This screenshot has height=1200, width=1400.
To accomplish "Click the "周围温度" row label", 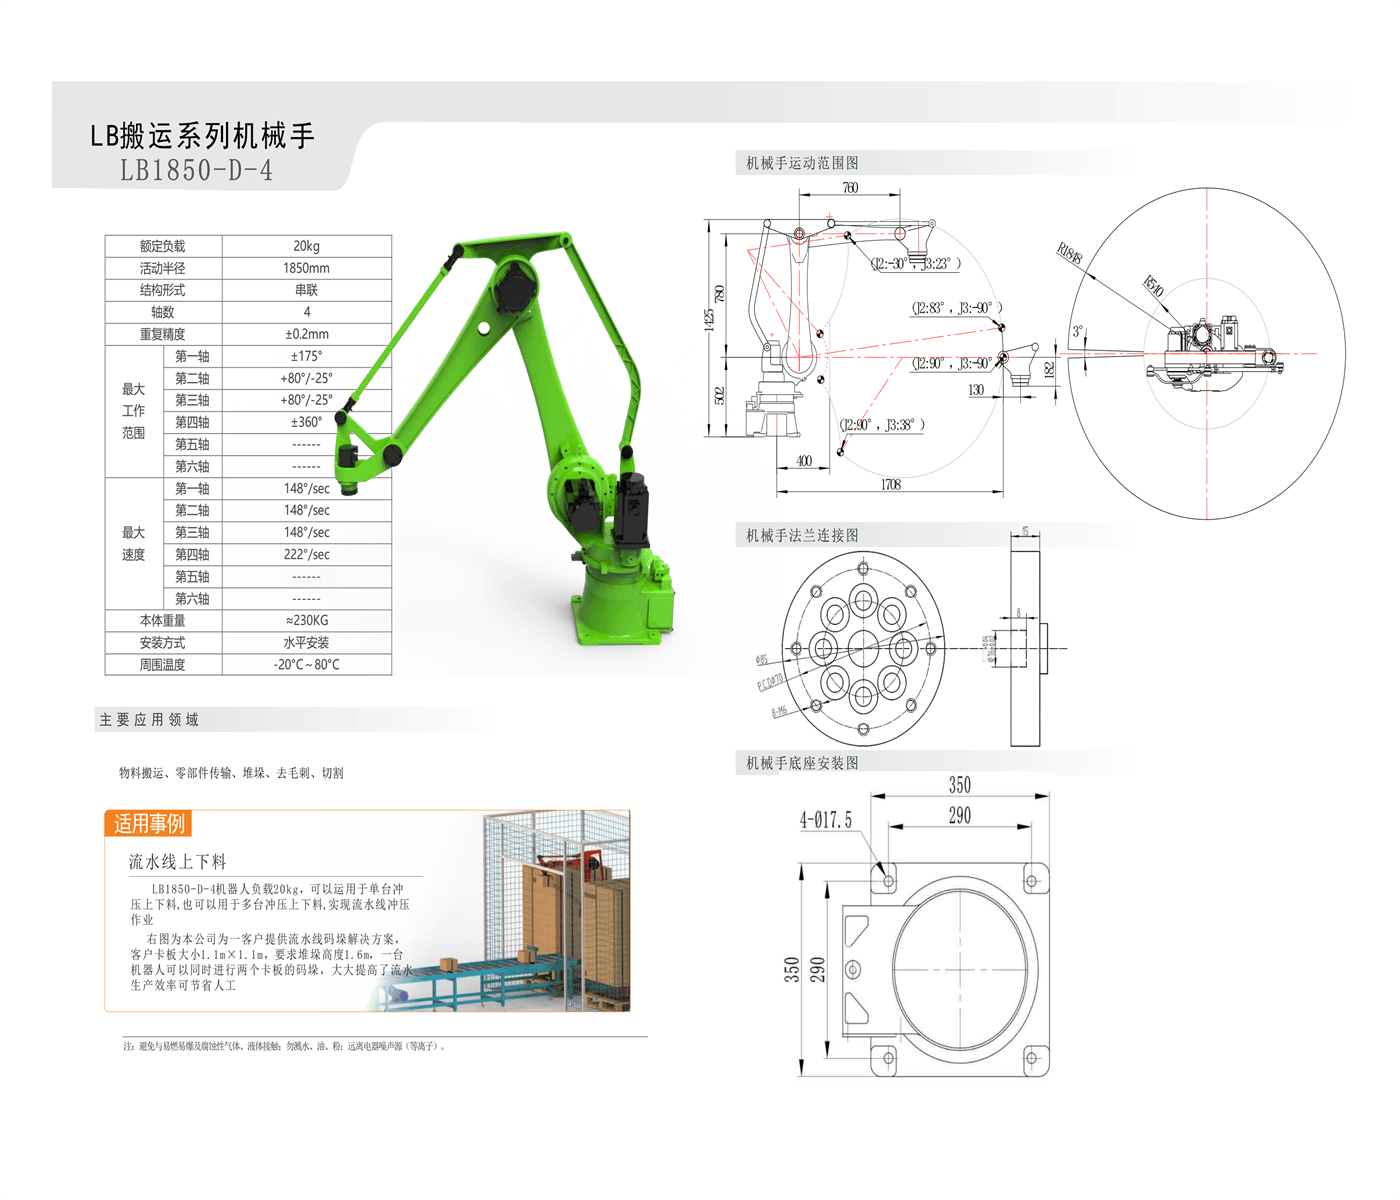I will coord(163,664).
